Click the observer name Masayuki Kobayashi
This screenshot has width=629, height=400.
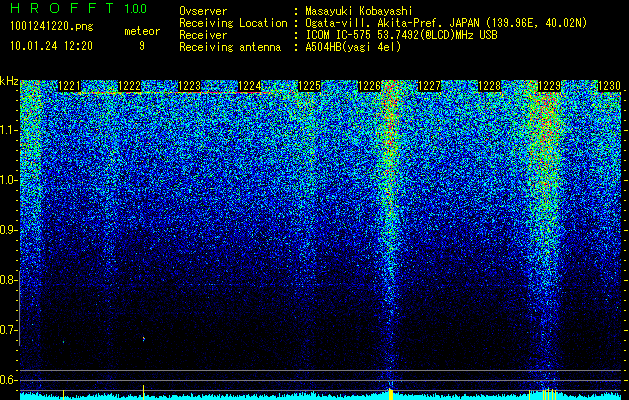coord(358,11)
